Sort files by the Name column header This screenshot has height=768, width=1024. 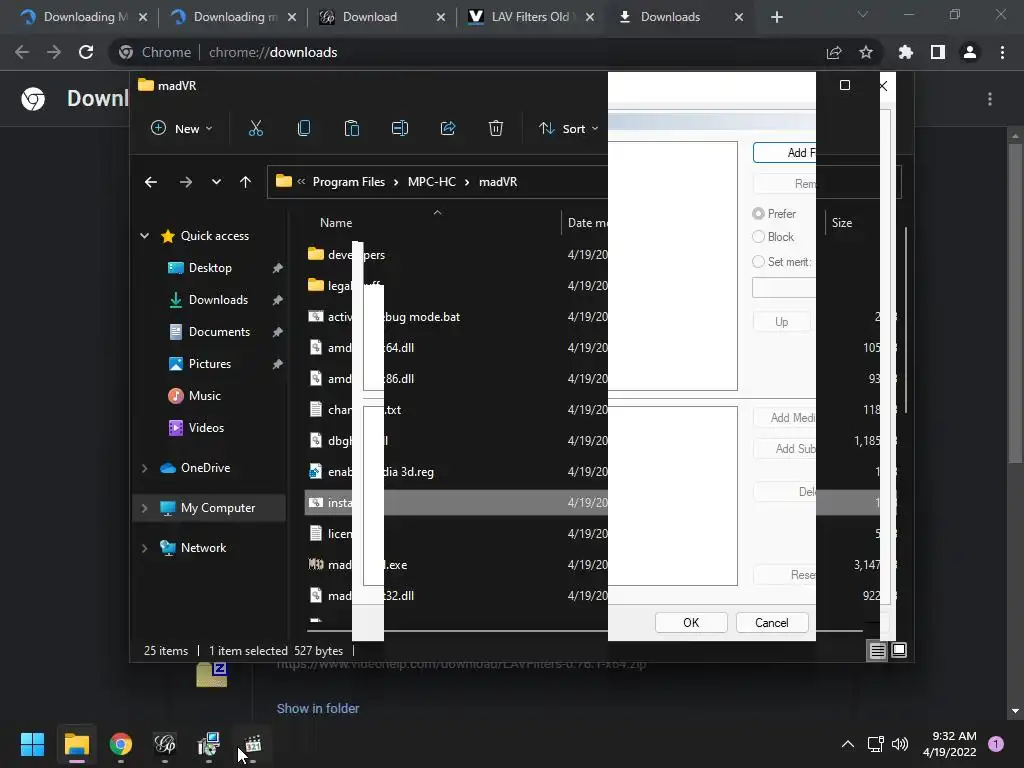click(336, 223)
